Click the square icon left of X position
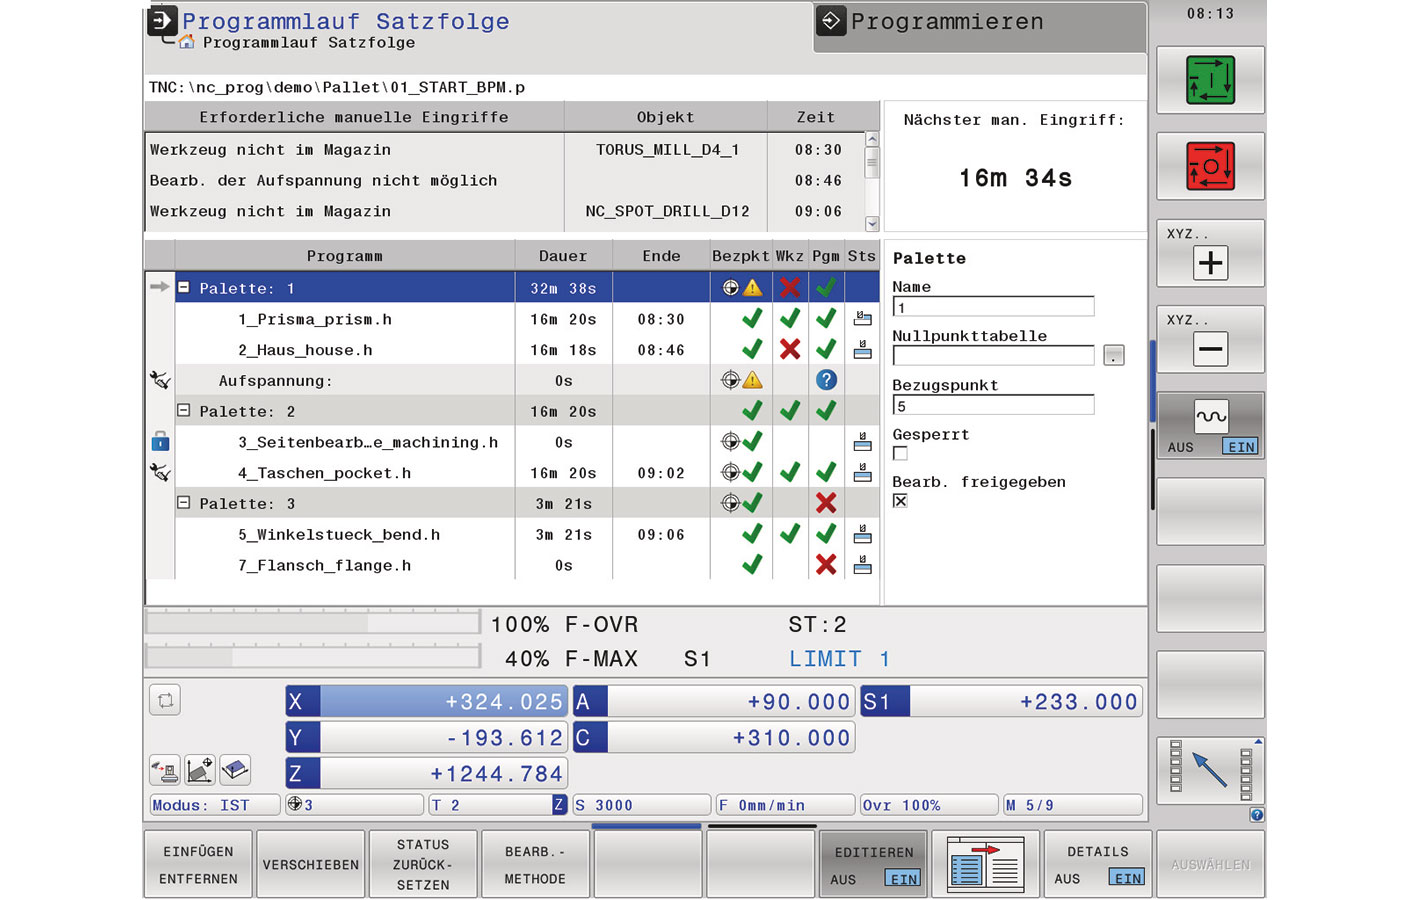 point(165,700)
